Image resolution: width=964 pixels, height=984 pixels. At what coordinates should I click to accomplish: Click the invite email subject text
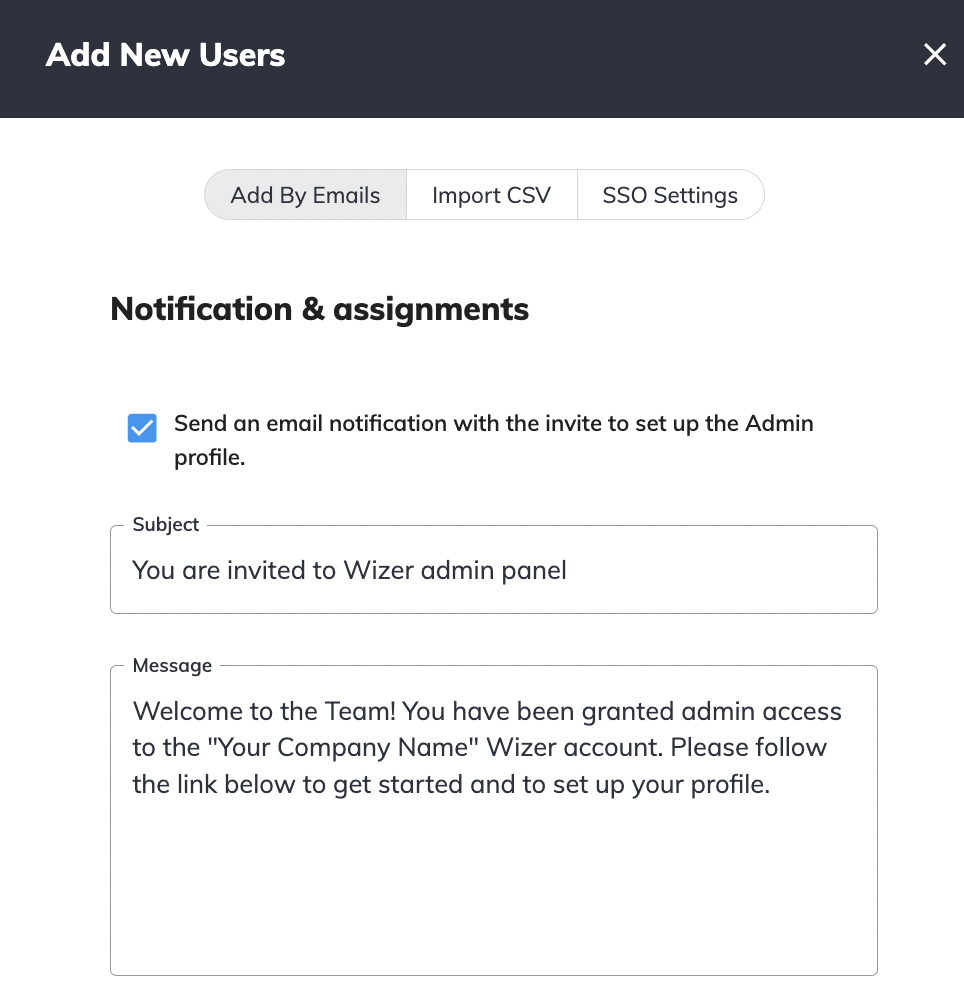coord(348,570)
